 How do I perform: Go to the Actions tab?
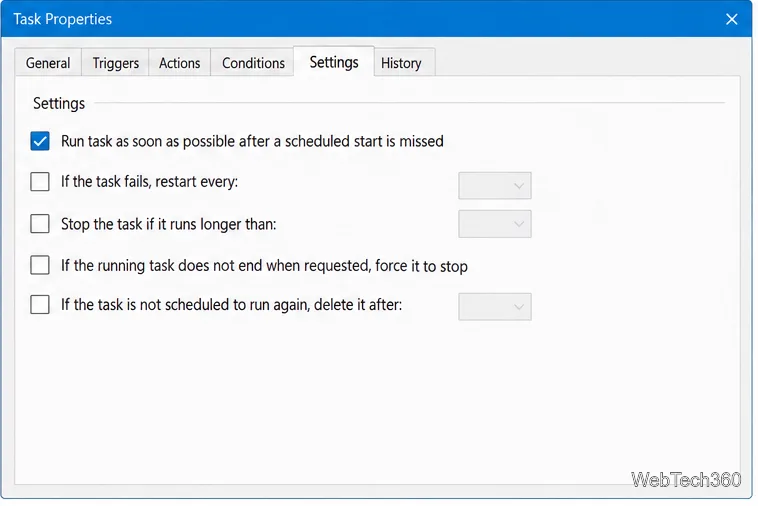pyautogui.click(x=179, y=63)
